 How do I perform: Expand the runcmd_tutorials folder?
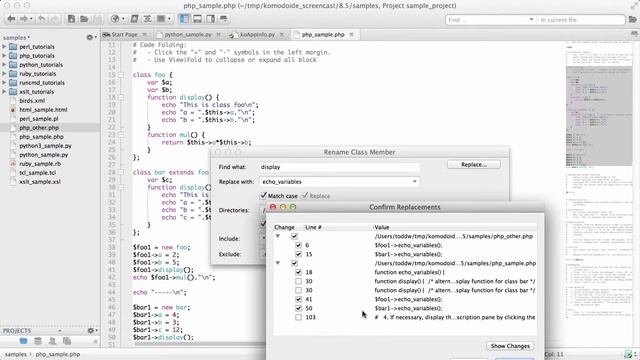tap(4, 82)
